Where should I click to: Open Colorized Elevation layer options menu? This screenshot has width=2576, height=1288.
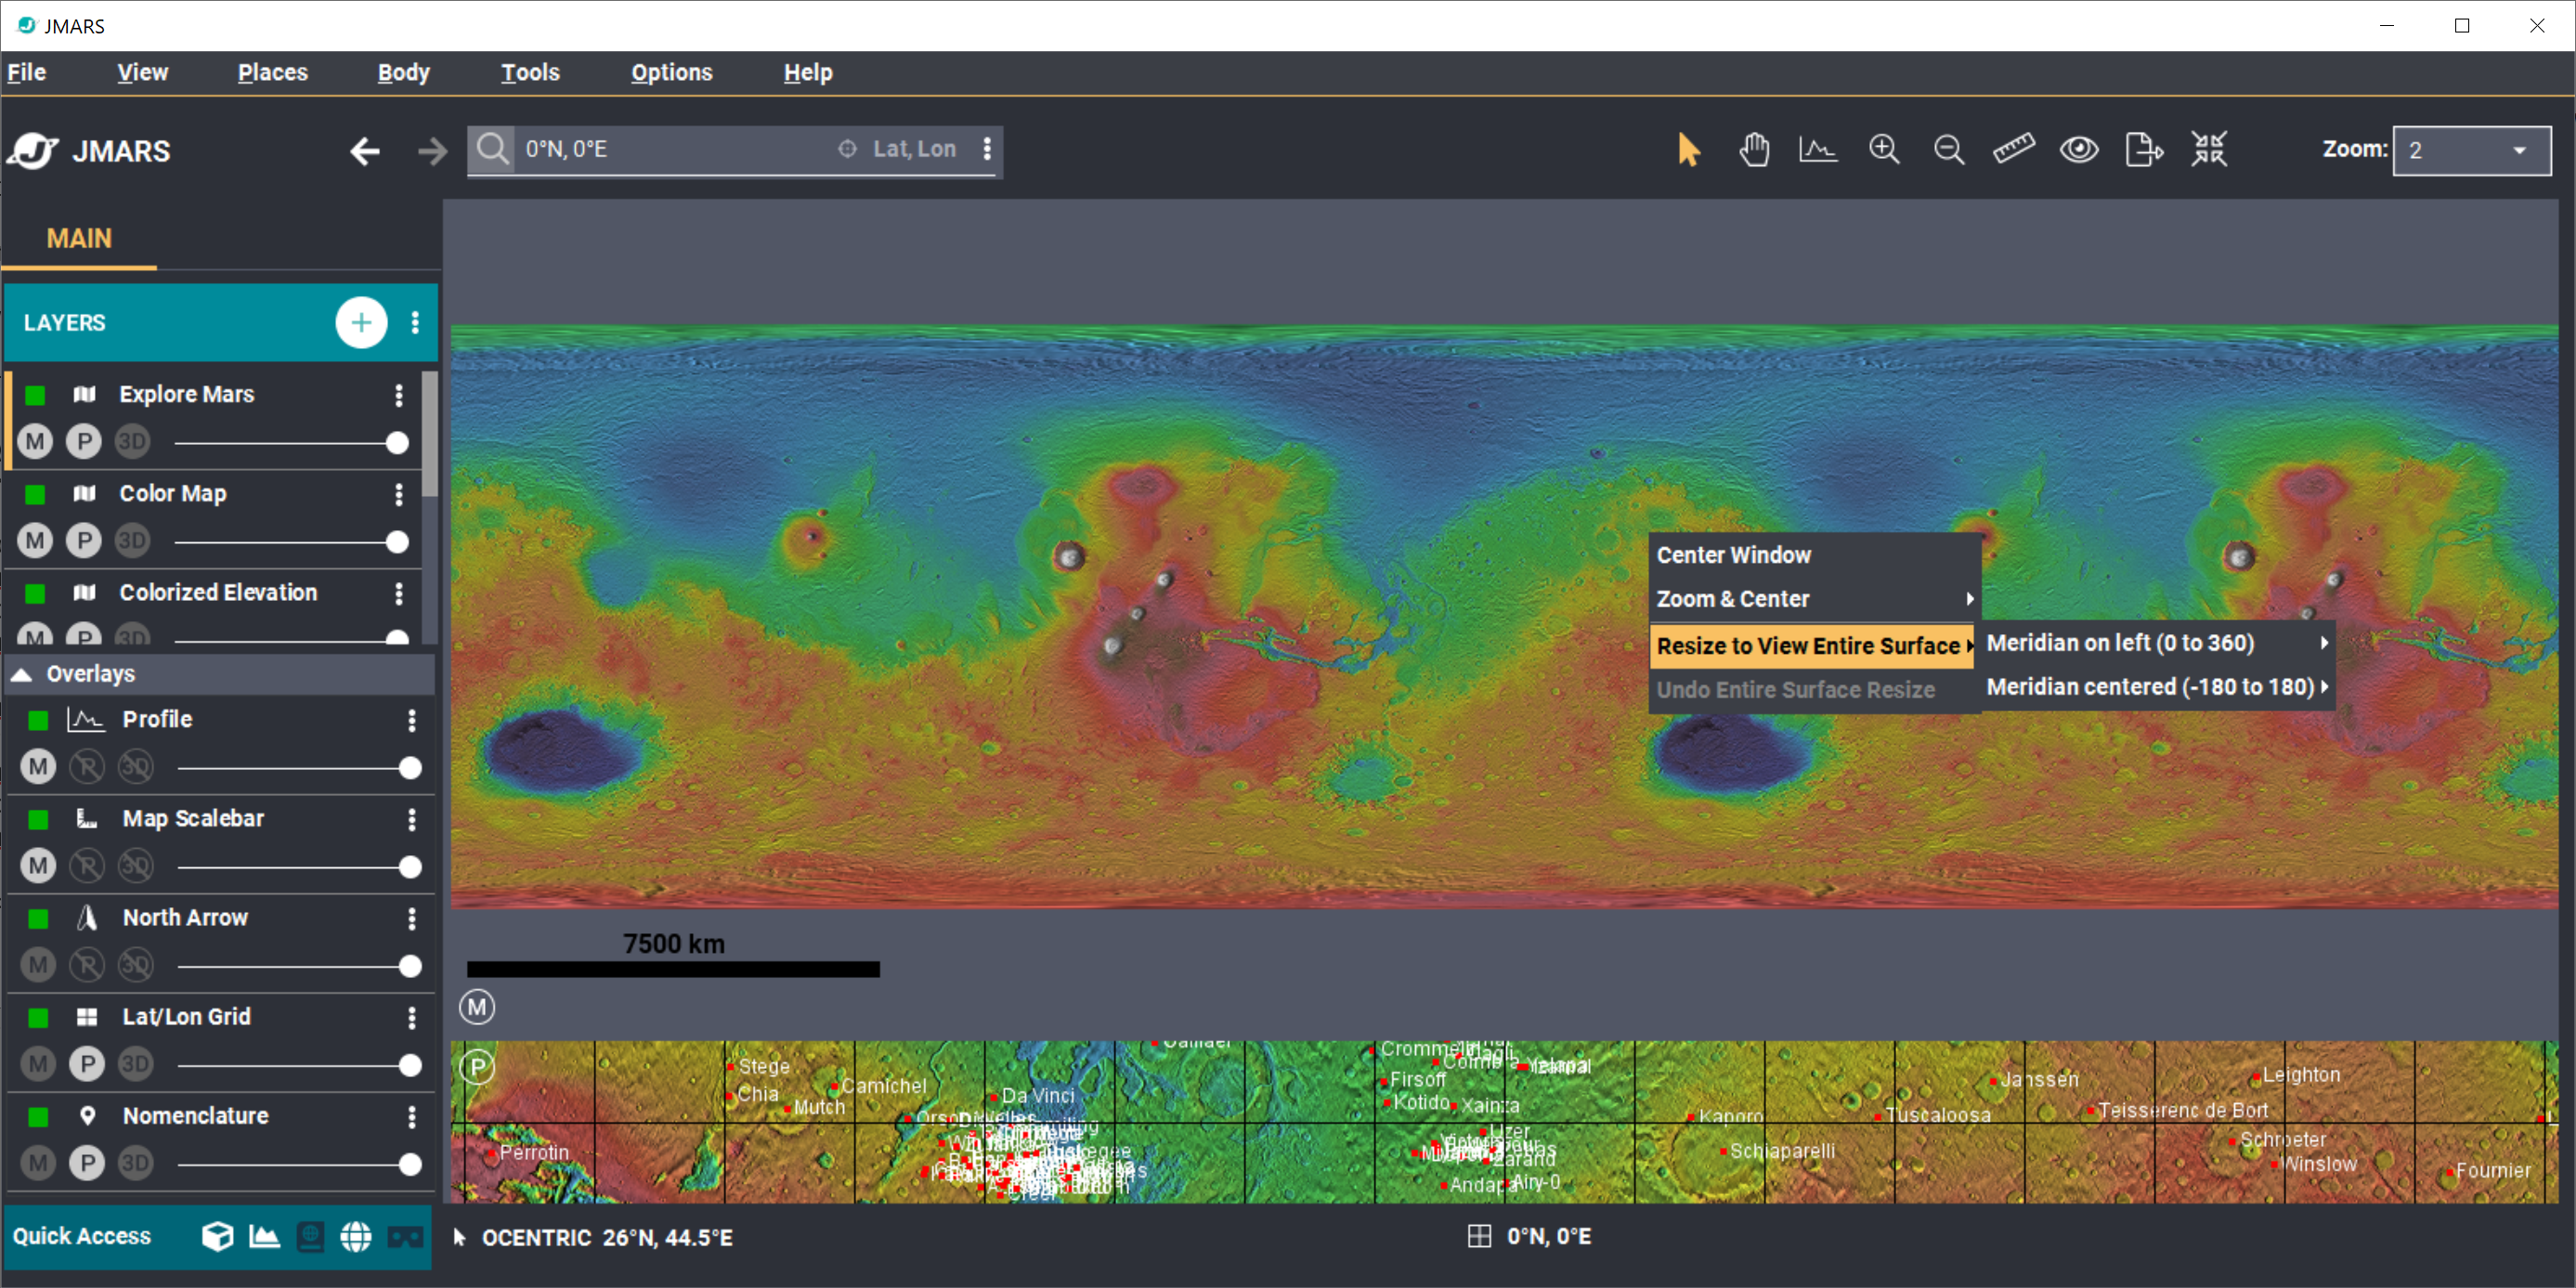[399, 592]
